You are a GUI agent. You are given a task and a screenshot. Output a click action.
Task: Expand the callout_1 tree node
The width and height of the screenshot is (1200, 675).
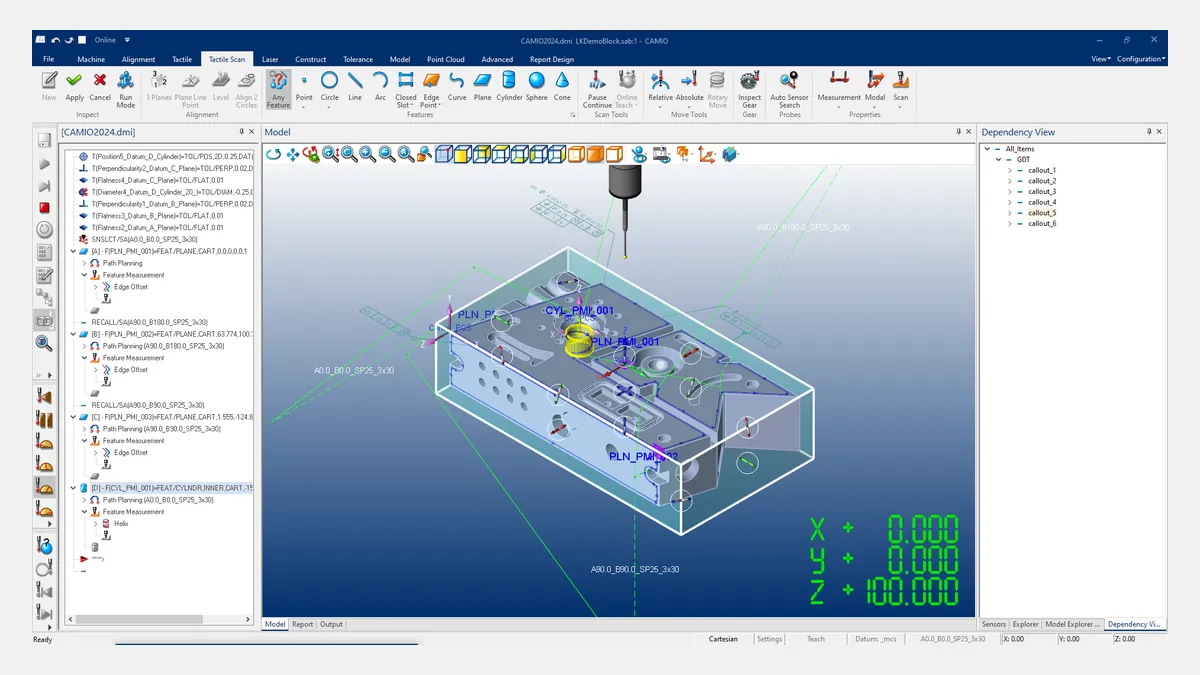click(x=1009, y=171)
